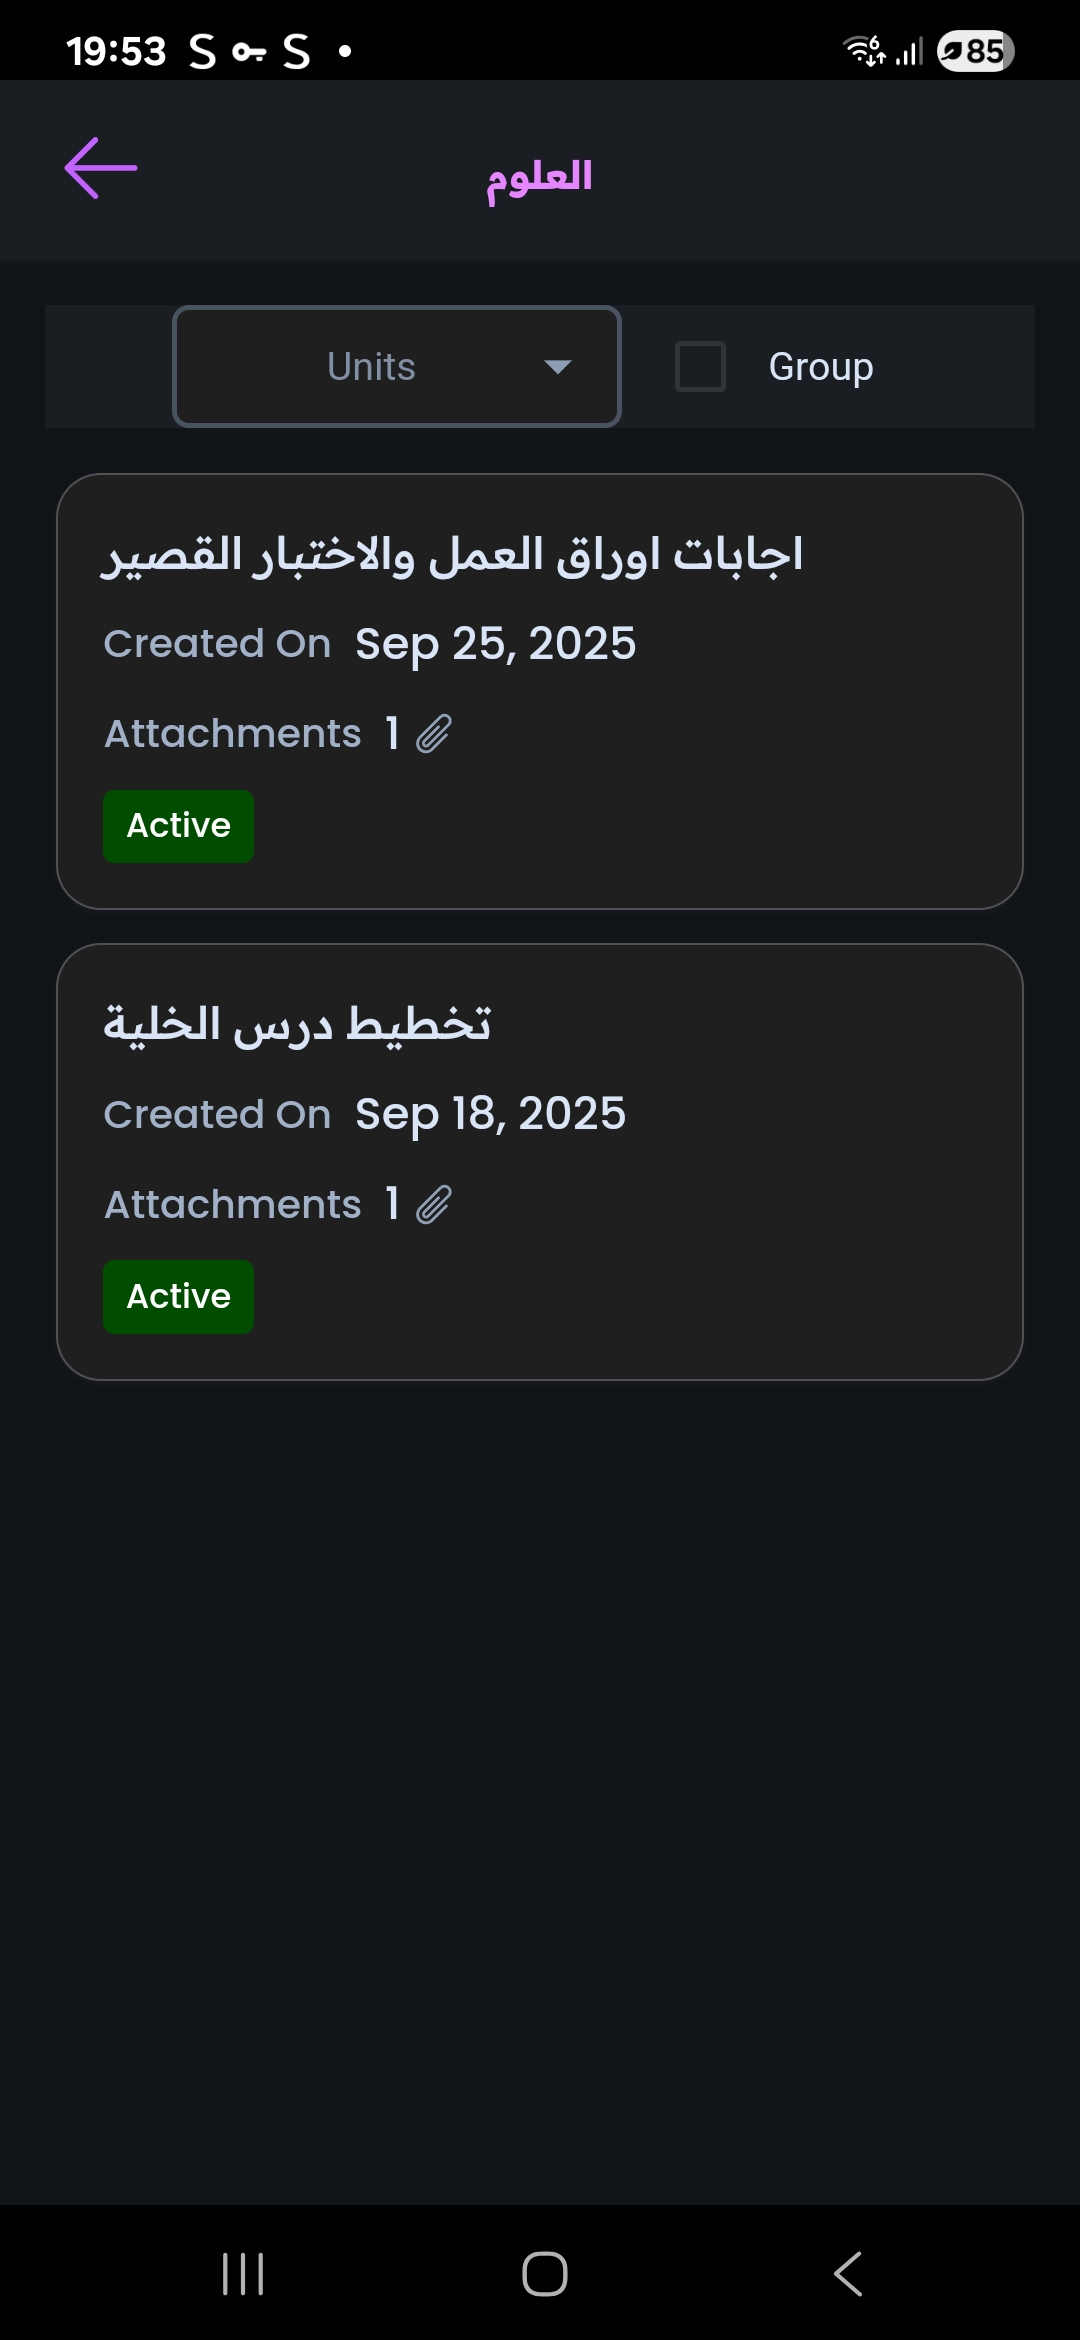Click the Units dropdown arrow
This screenshot has width=1080, height=2340.
point(557,367)
